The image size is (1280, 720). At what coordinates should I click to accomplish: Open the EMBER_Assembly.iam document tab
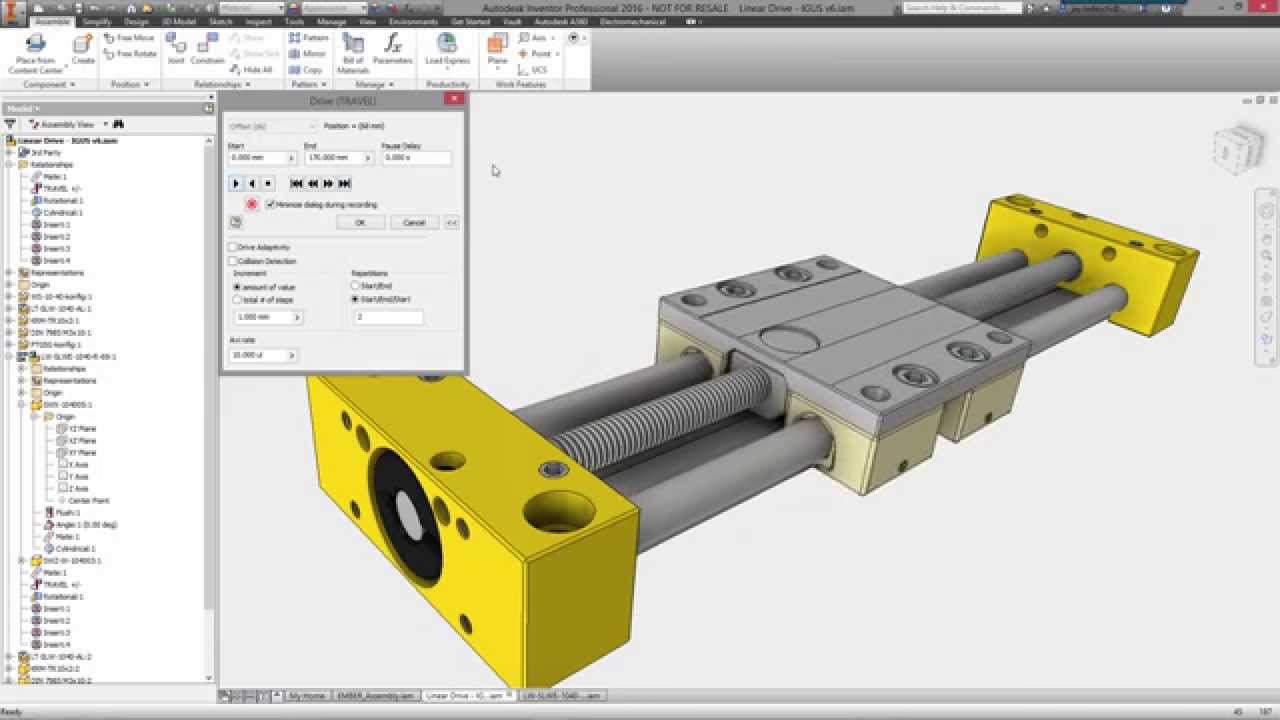pos(375,695)
